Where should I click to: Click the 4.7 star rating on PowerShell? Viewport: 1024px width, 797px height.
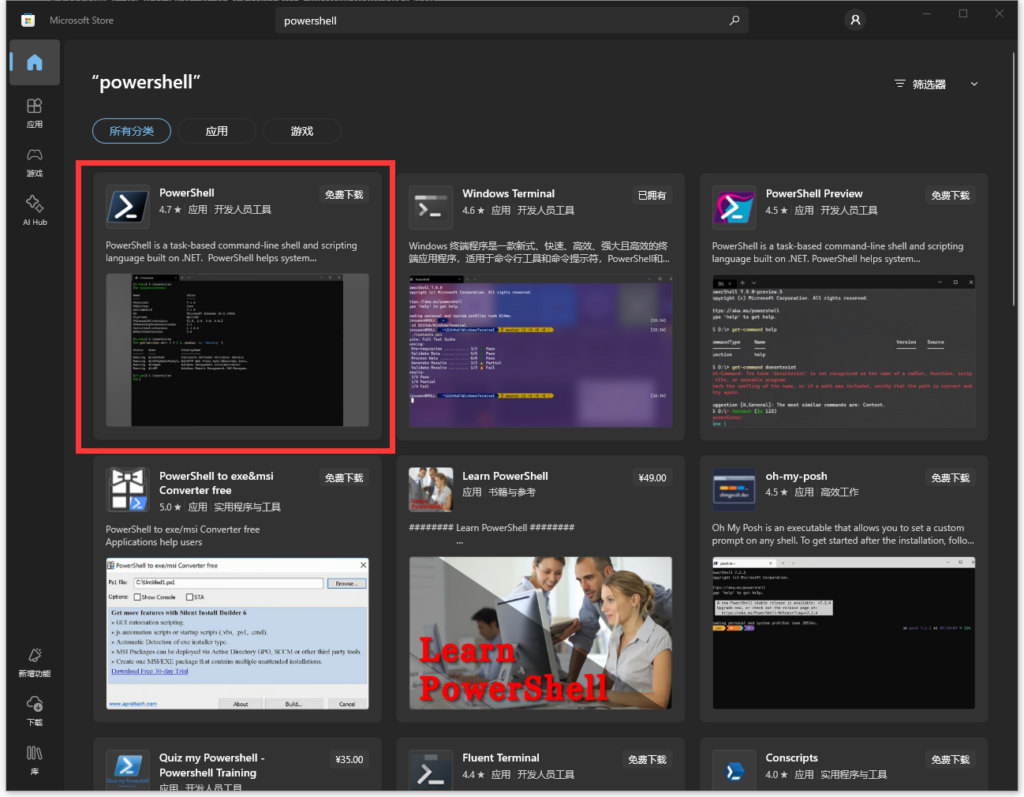click(170, 210)
